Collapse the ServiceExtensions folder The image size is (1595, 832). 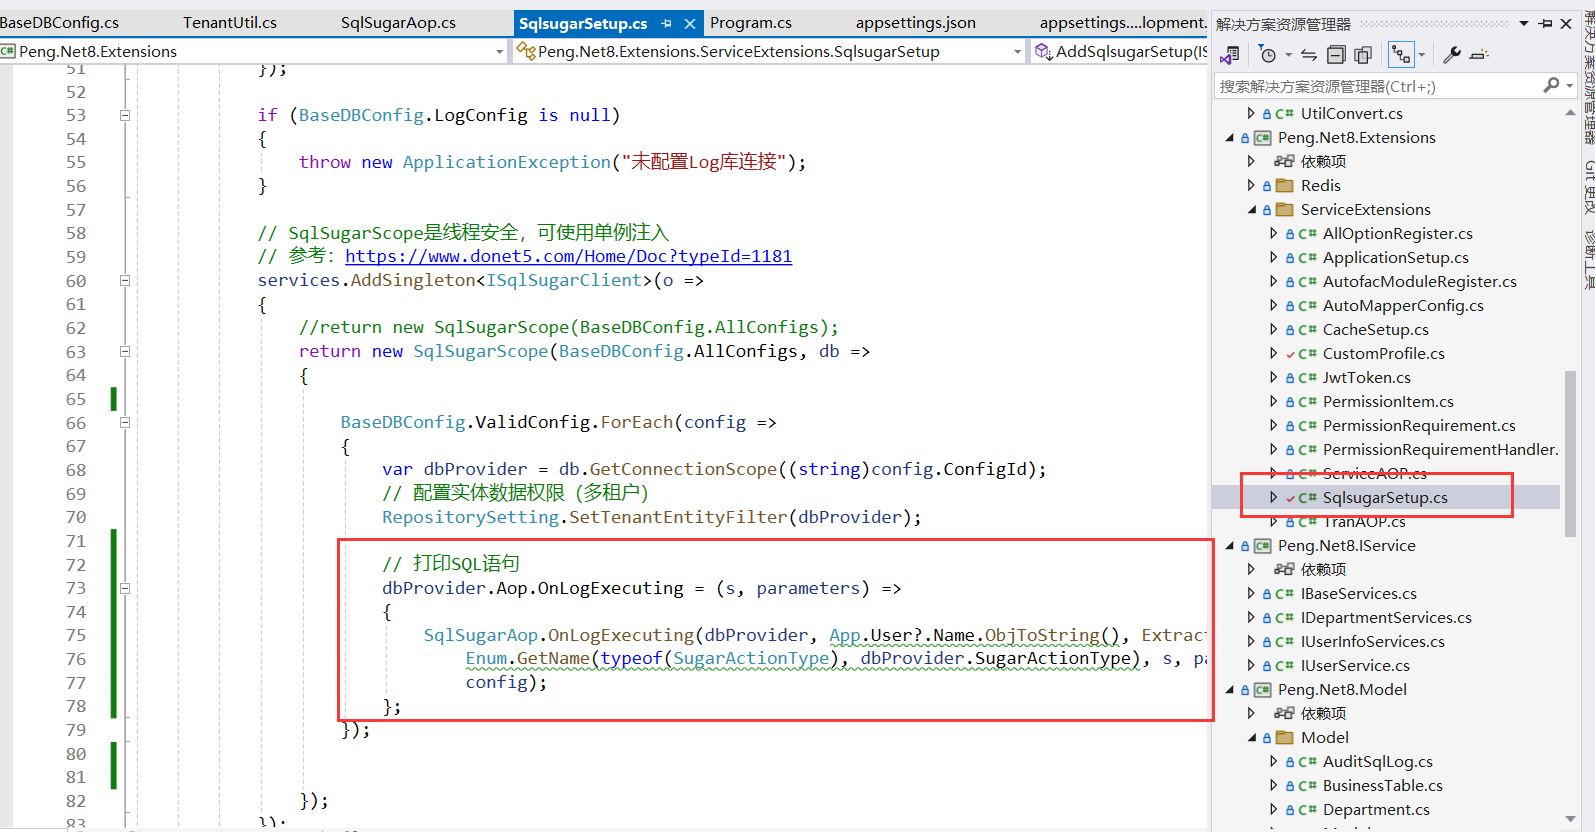tap(1251, 210)
